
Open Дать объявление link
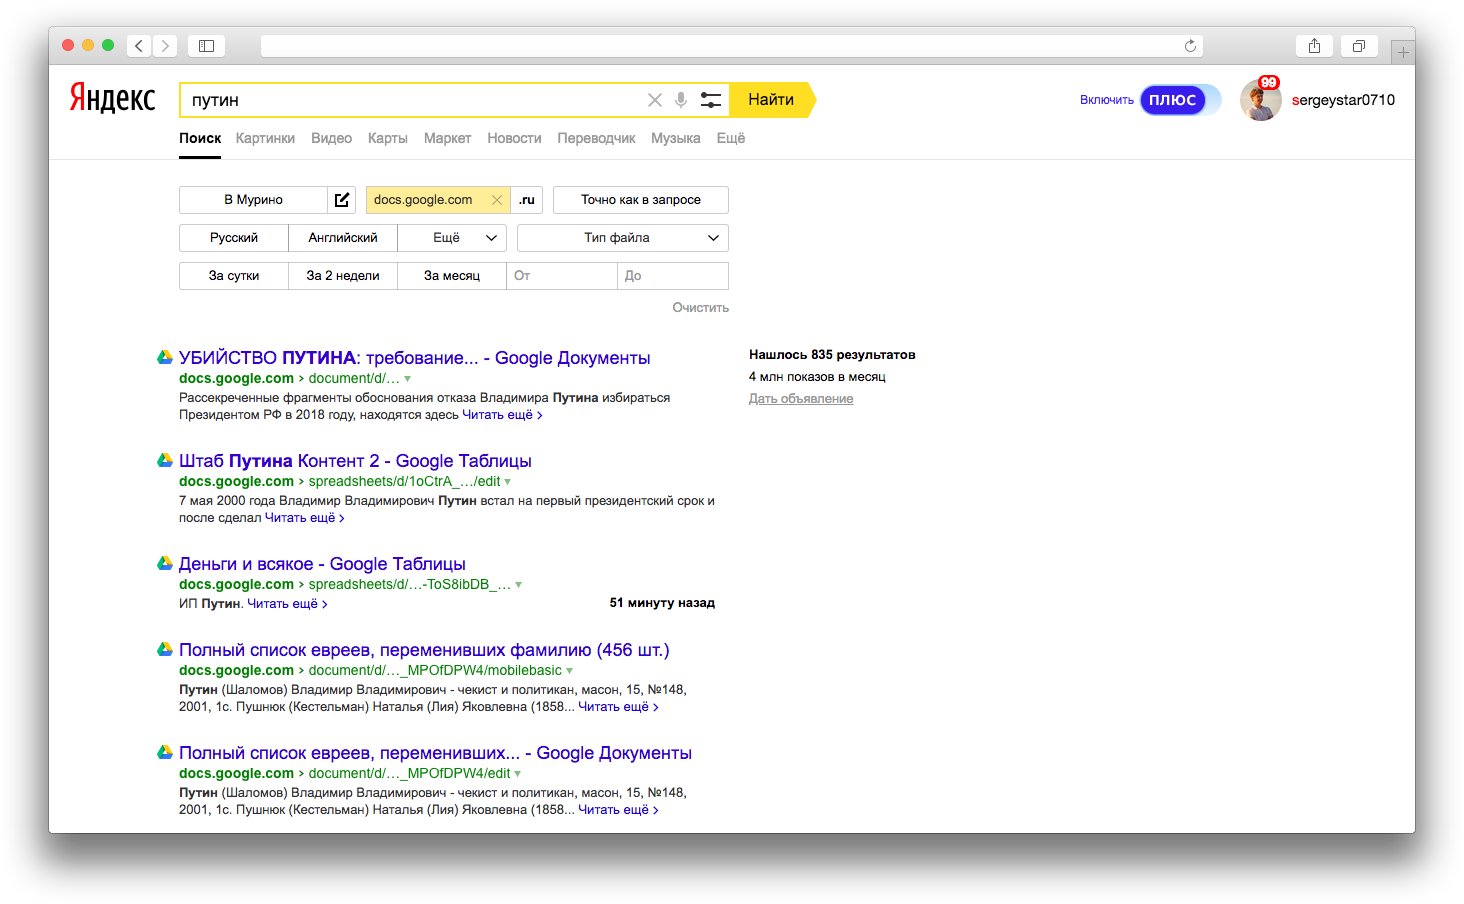tap(801, 399)
